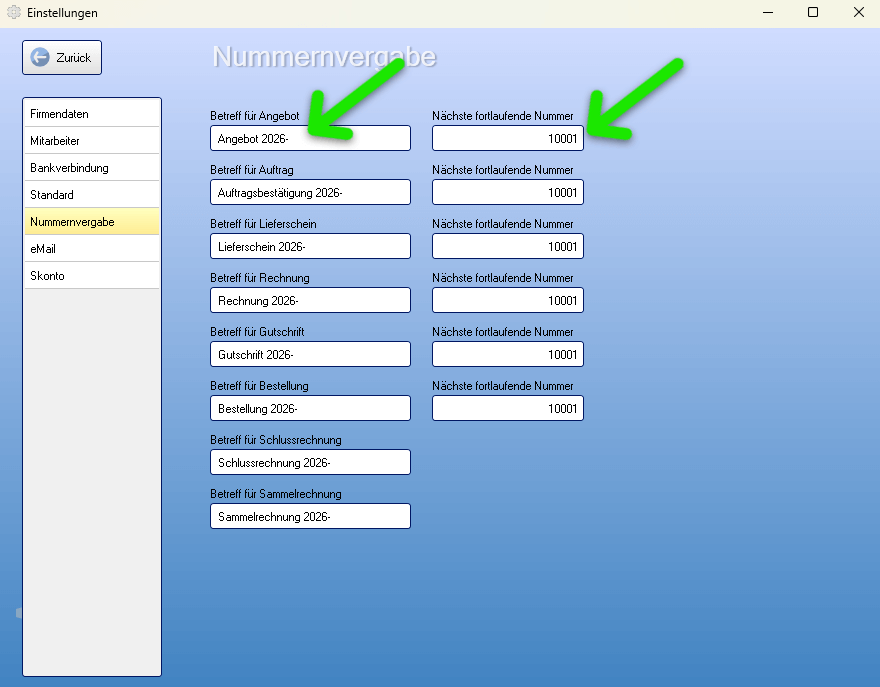Open the Firmendaten settings section

pyautogui.click(x=92, y=114)
